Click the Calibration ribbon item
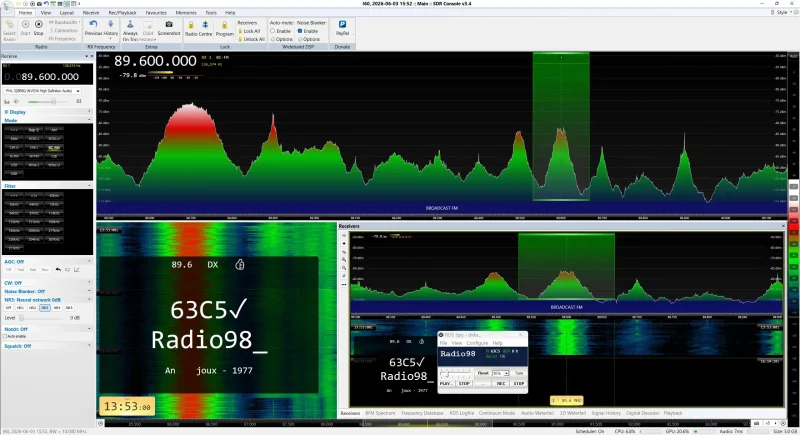 [x=64, y=31]
